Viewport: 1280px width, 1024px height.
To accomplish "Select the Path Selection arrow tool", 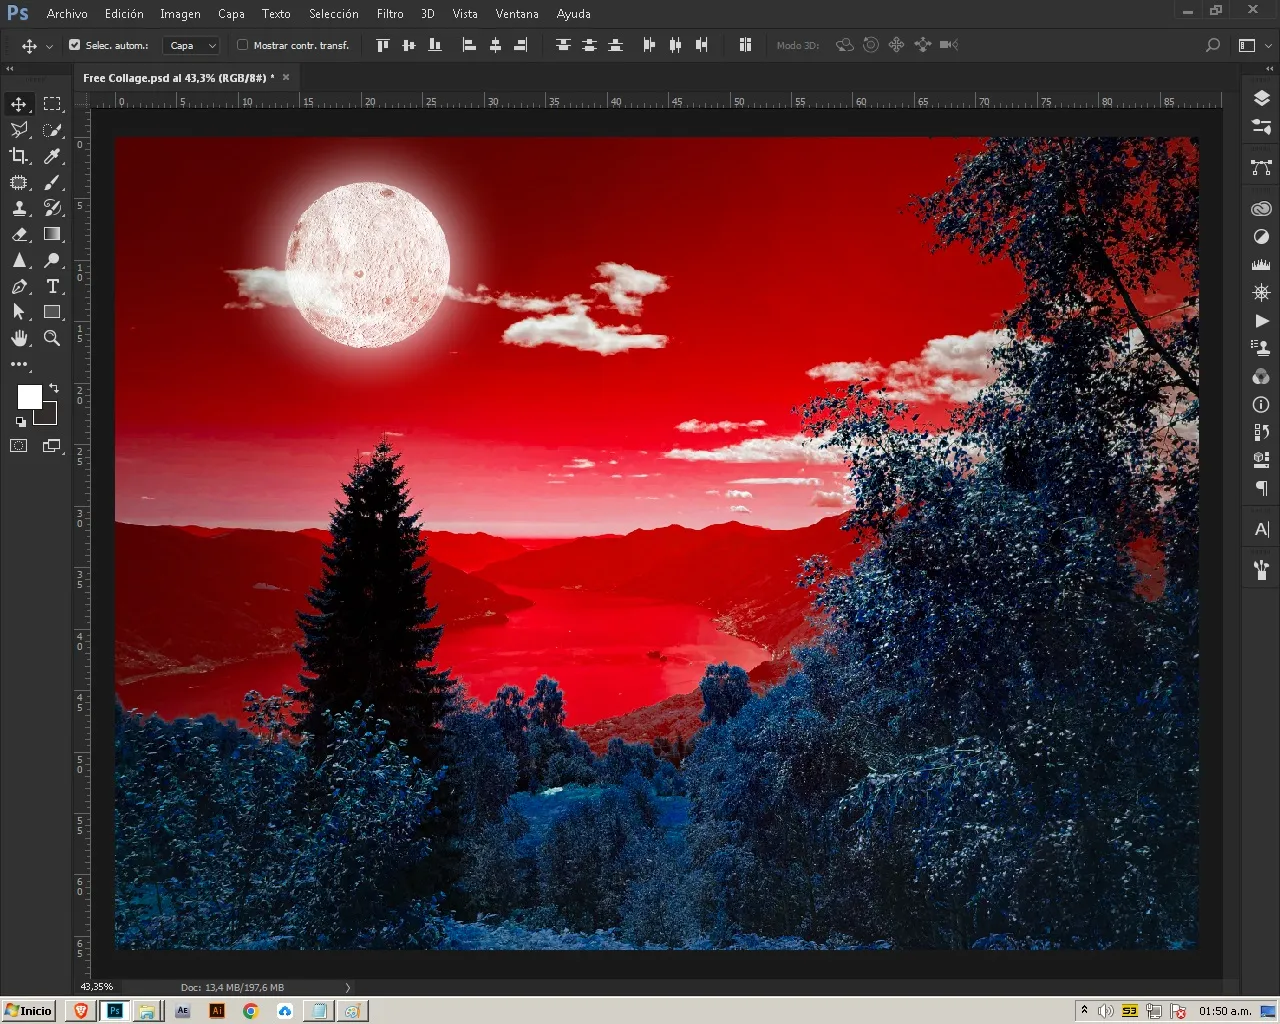I will tap(19, 312).
